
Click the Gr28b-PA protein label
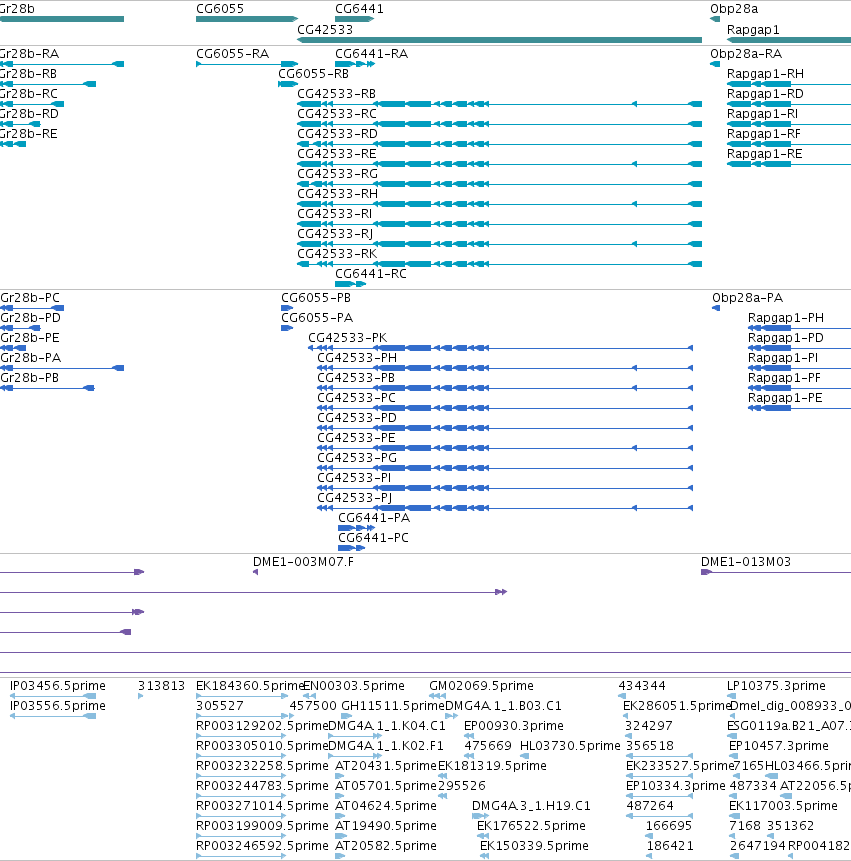31,358
